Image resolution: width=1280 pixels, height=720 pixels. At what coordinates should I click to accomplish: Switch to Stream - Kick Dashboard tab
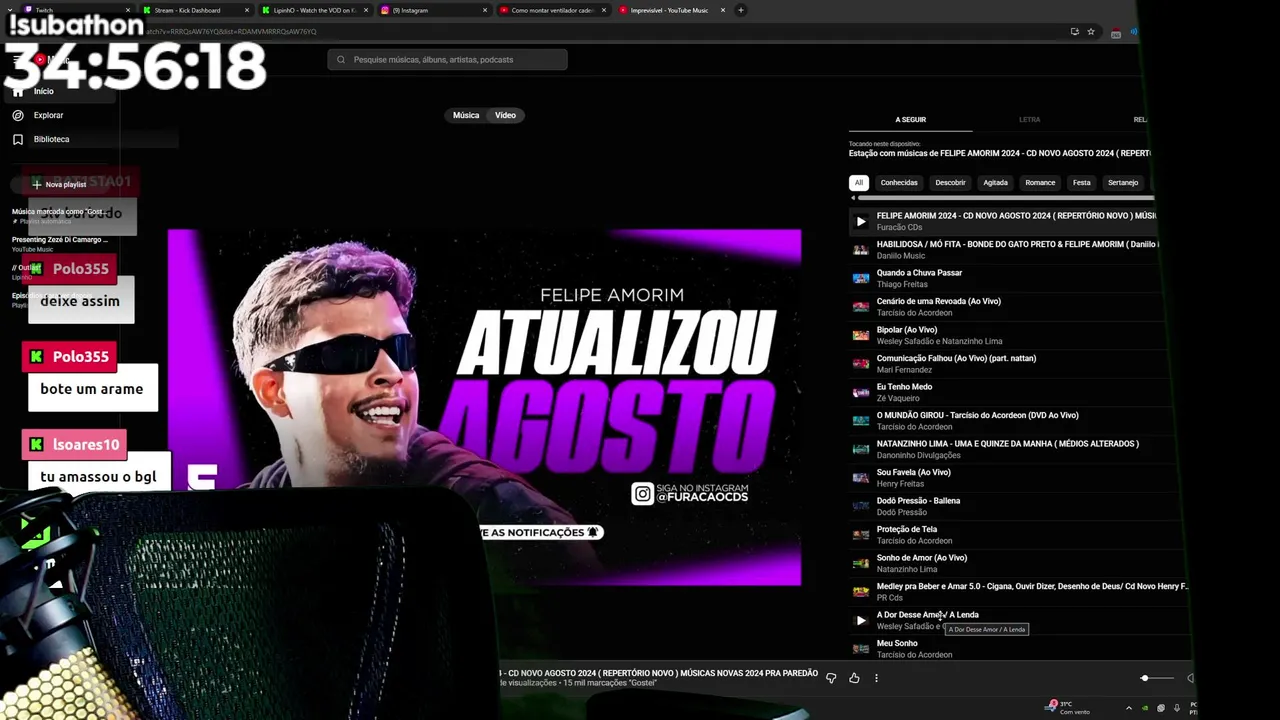point(195,10)
